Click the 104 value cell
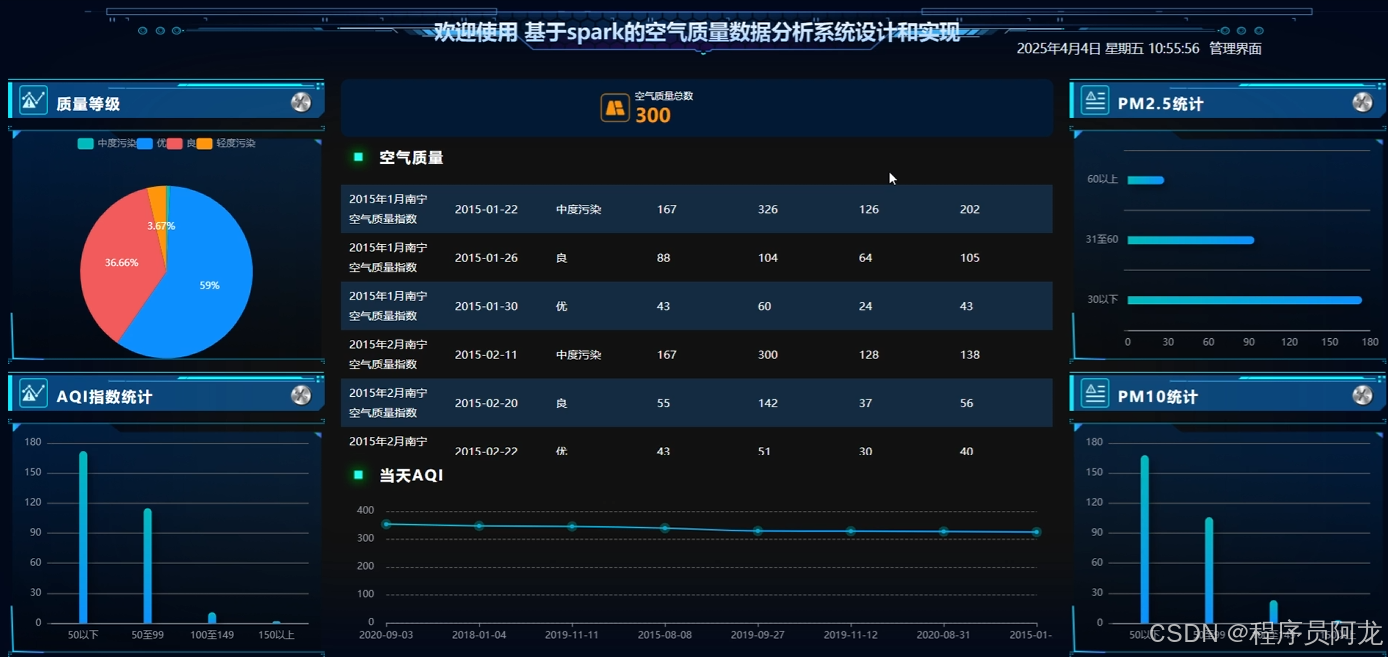This screenshot has width=1388, height=657. pyautogui.click(x=768, y=258)
